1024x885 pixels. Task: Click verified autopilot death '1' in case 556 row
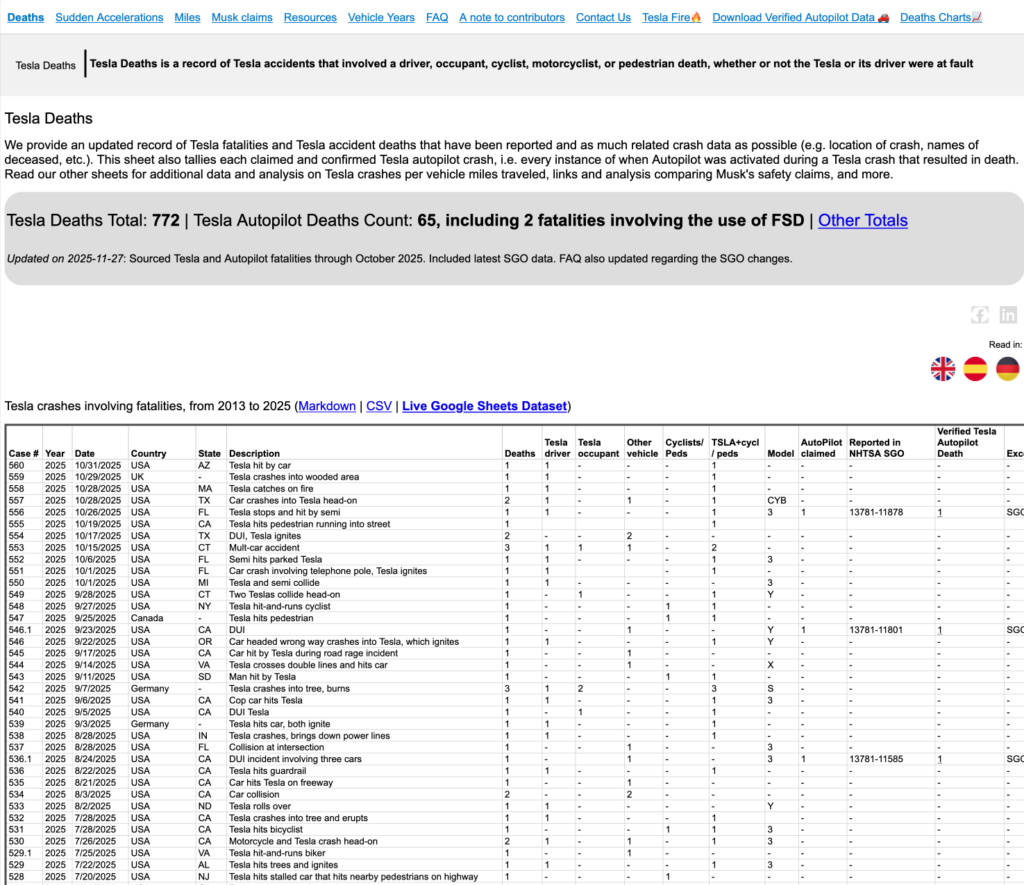click(x=940, y=512)
